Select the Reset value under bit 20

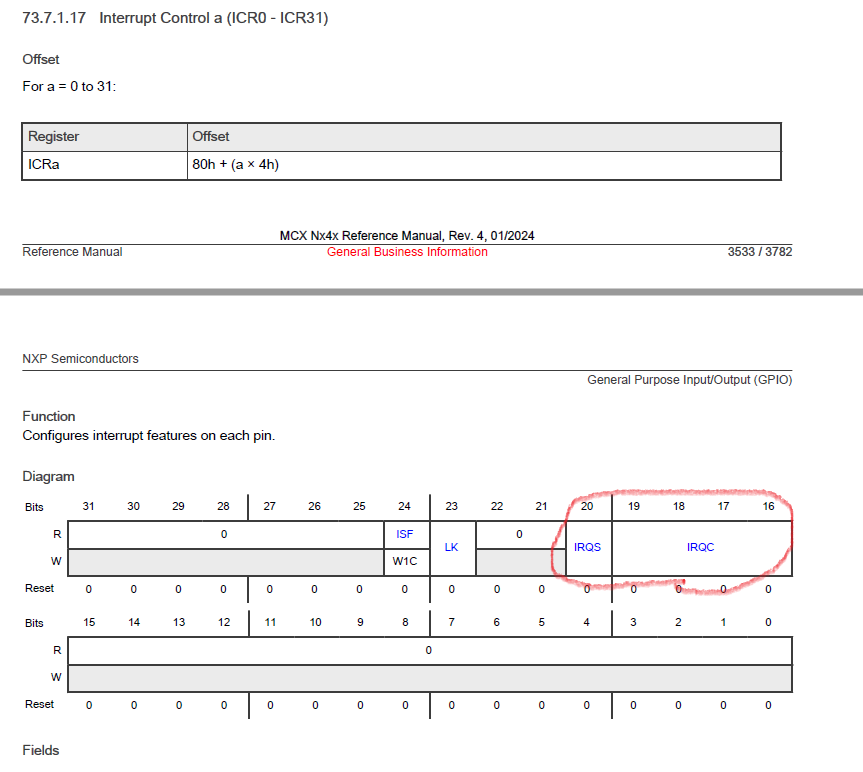(x=587, y=589)
